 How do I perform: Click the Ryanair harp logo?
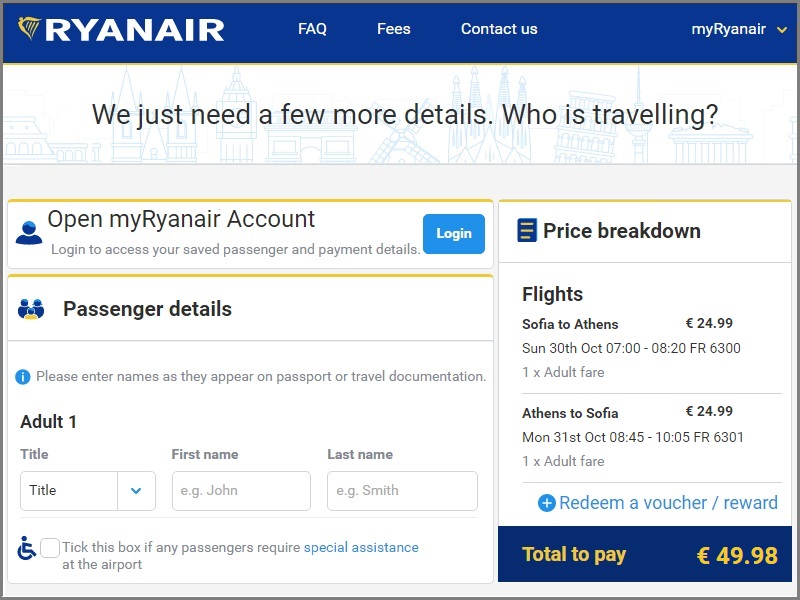coord(29,28)
